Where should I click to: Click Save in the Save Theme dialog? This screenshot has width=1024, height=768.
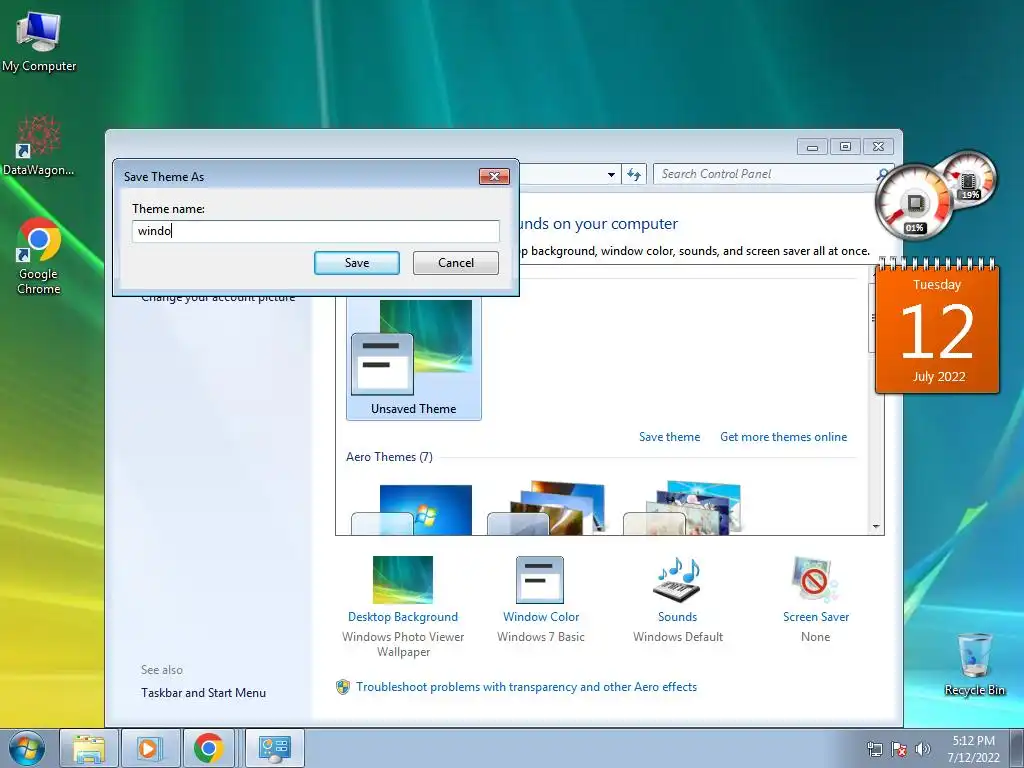pyautogui.click(x=357, y=263)
